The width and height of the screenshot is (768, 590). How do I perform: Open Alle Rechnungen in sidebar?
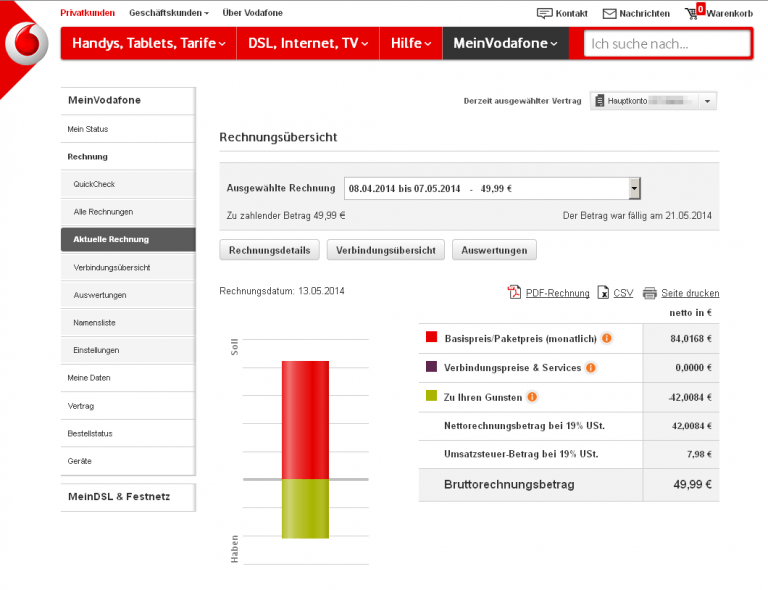coord(128,212)
